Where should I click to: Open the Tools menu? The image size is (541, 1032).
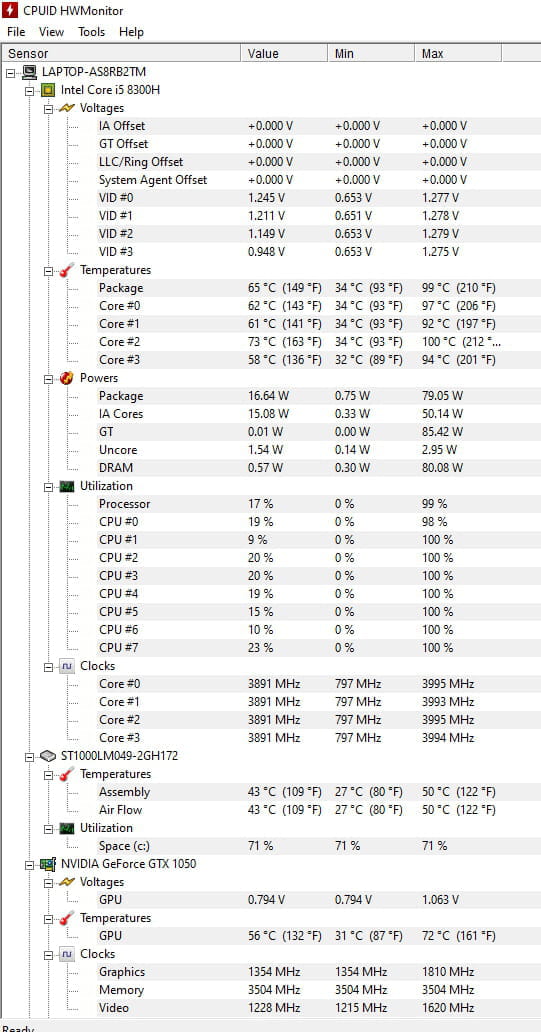click(91, 32)
